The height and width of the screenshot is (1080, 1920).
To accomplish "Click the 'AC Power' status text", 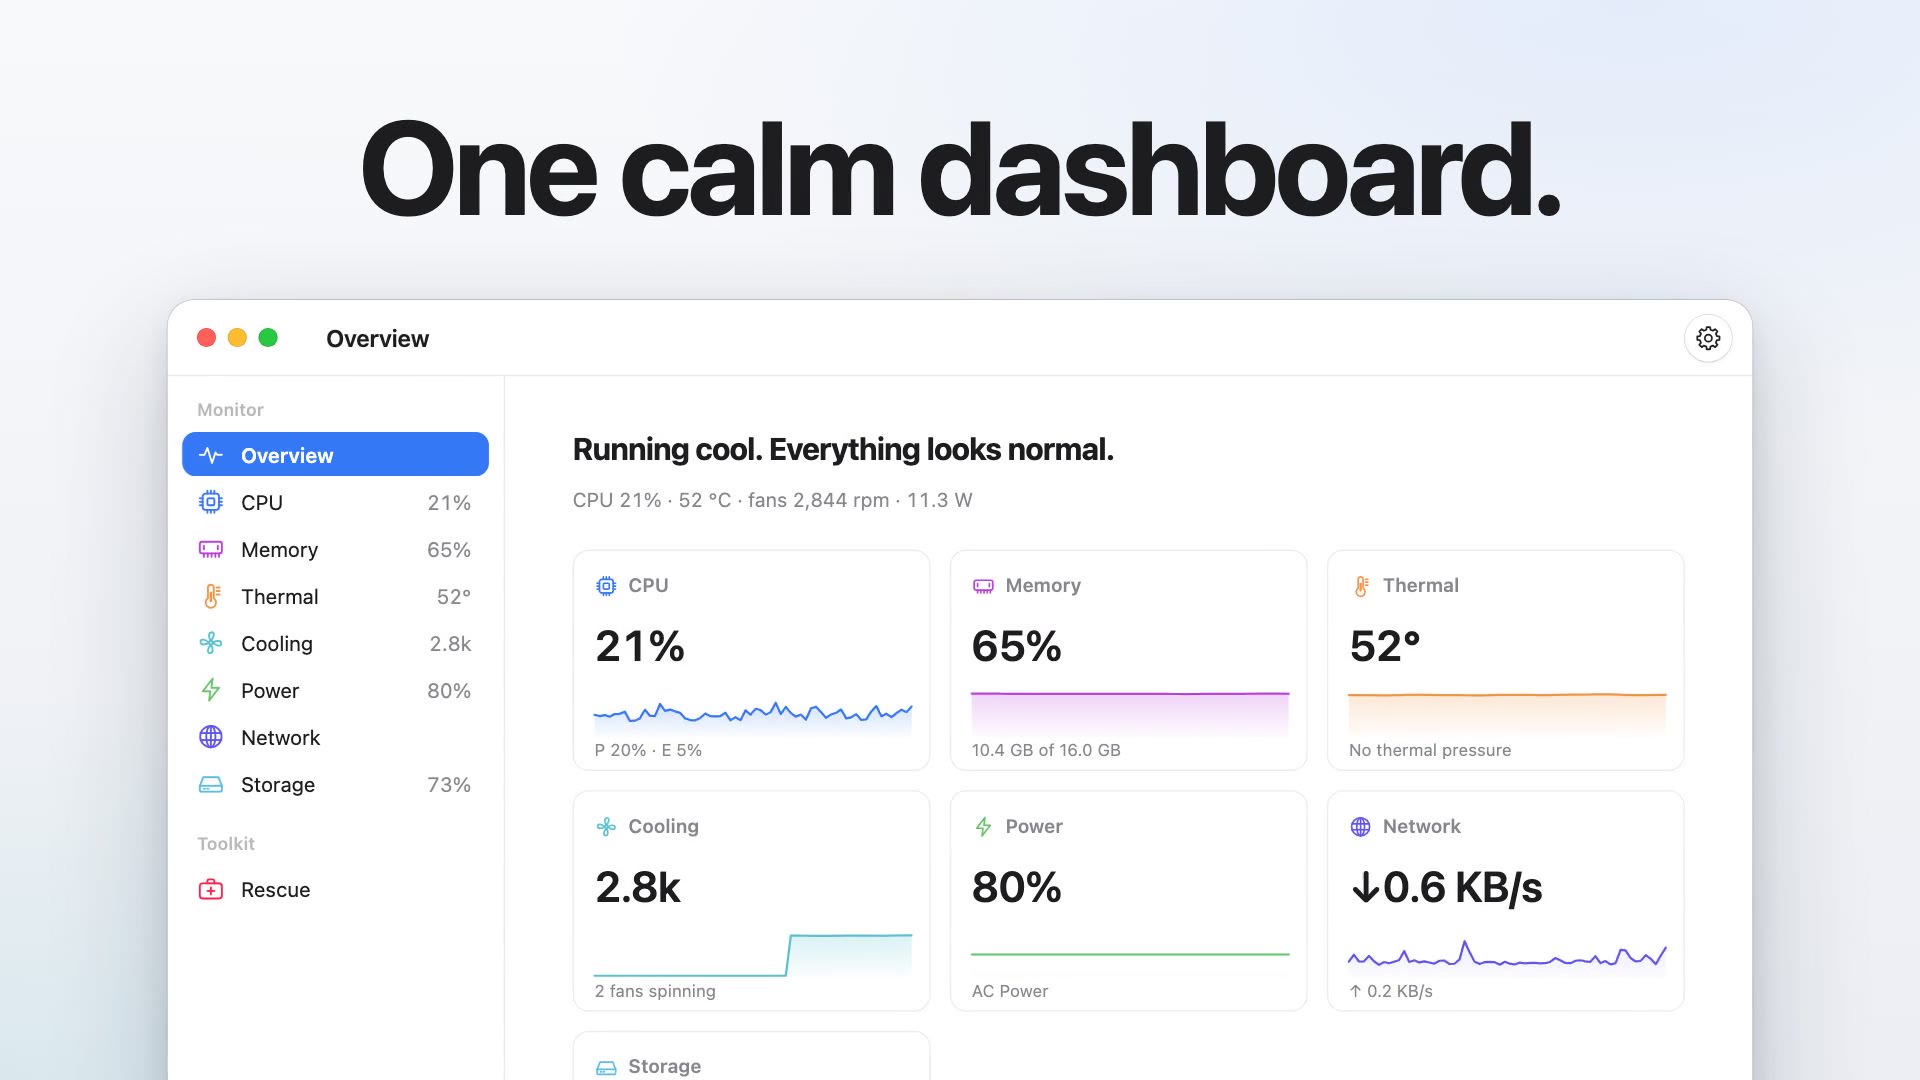I will pyautogui.click(x=1010, y=991).
